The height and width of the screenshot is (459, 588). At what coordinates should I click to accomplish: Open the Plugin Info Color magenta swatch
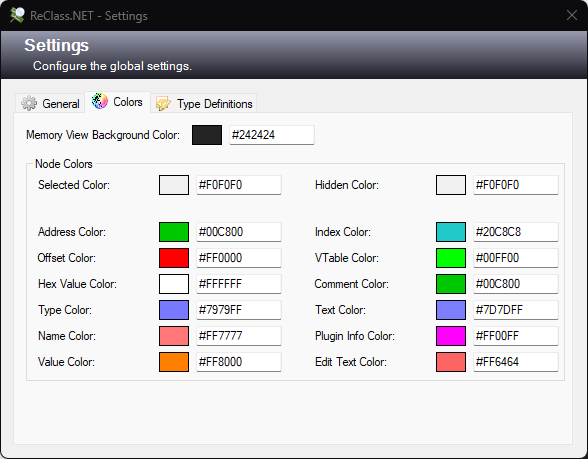click(451, 336)
